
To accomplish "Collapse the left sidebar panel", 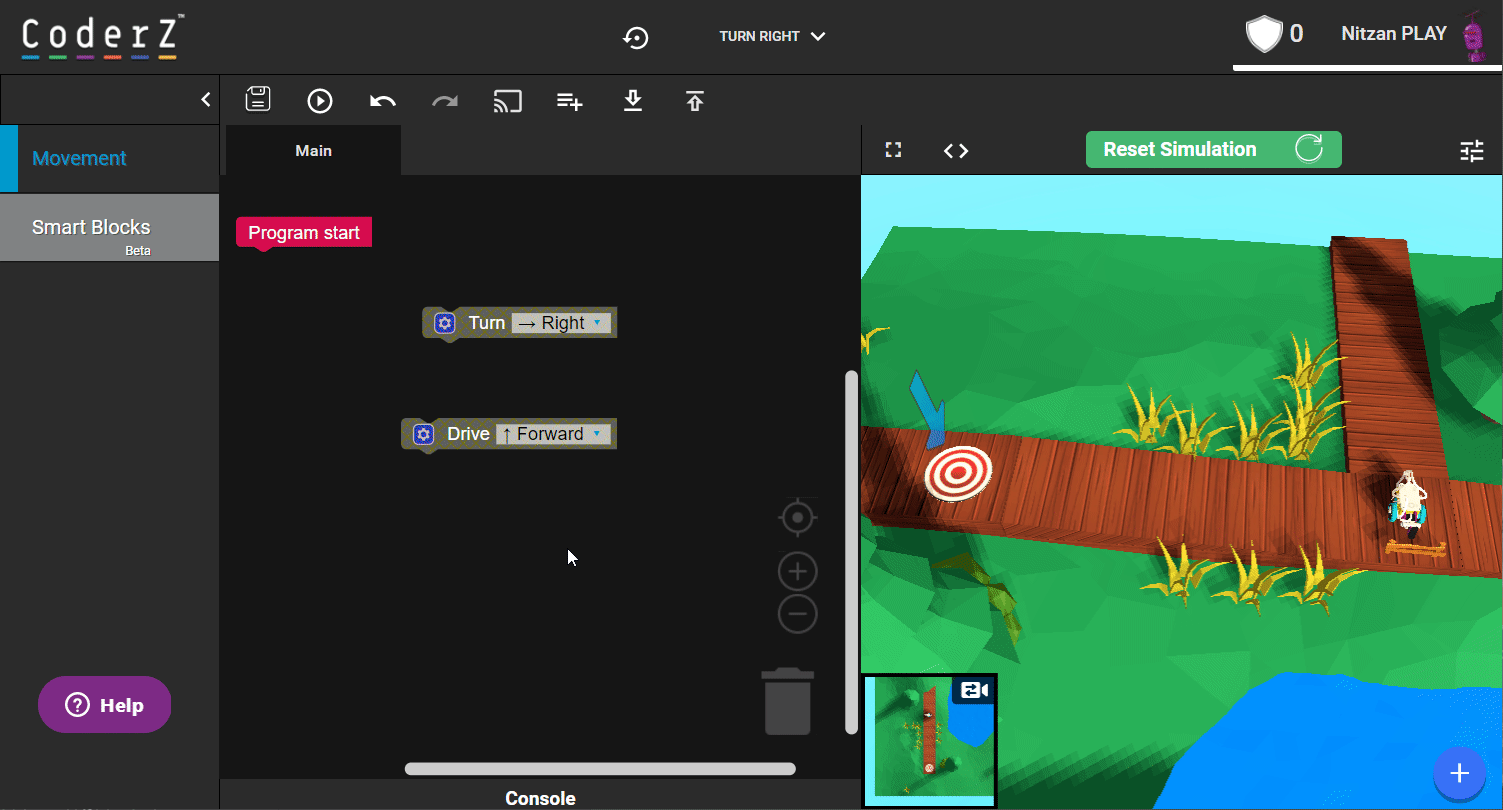I will pyautogui.click(x=205, y=100).
